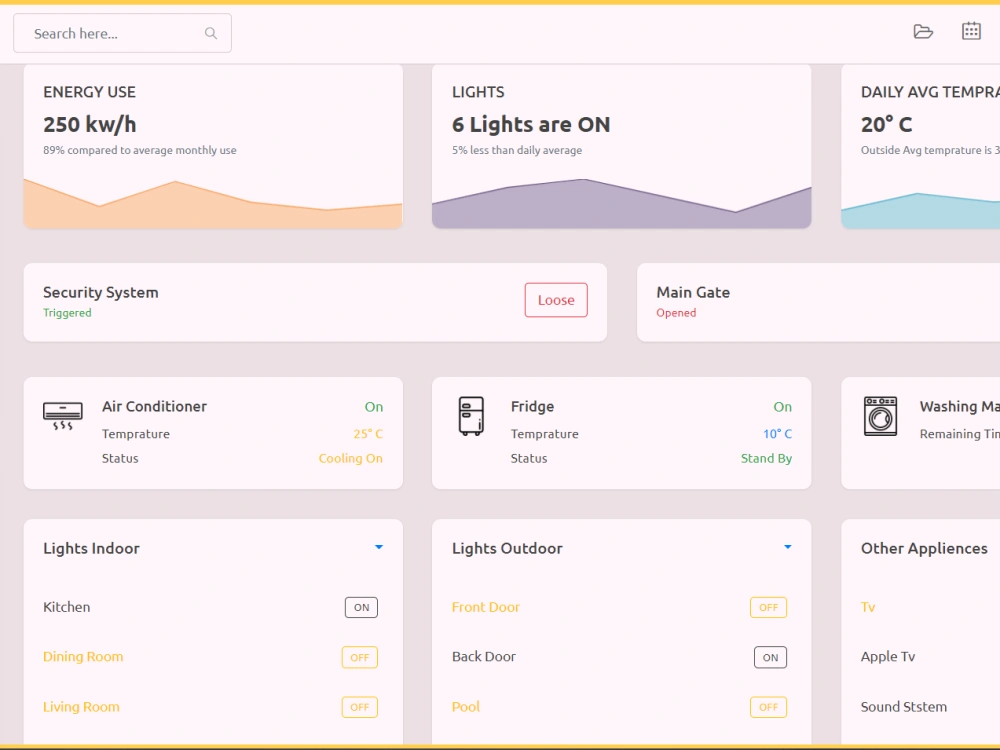This screenshot has height=750, width=1000.
Task: Click the '10° C' fridge temperature
Action: click(x=777, y=434)
